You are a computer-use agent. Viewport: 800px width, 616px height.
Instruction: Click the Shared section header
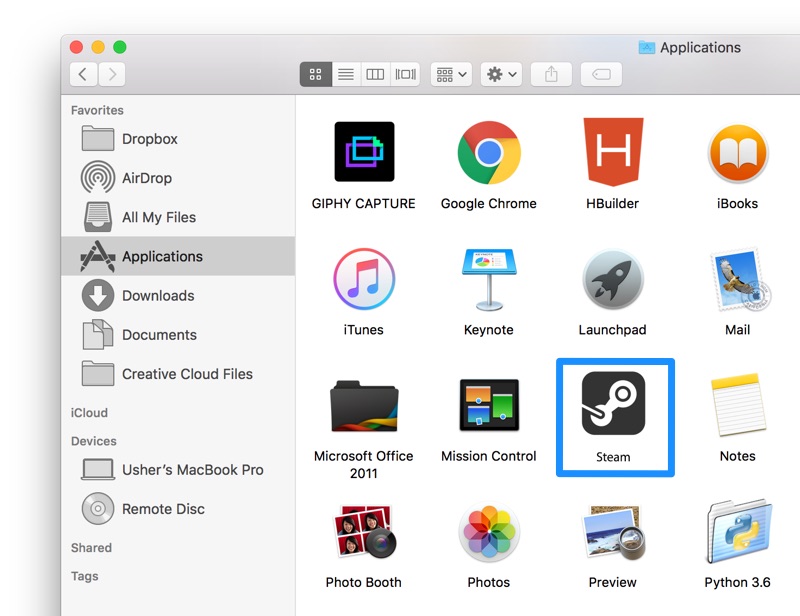pos(91,548)
